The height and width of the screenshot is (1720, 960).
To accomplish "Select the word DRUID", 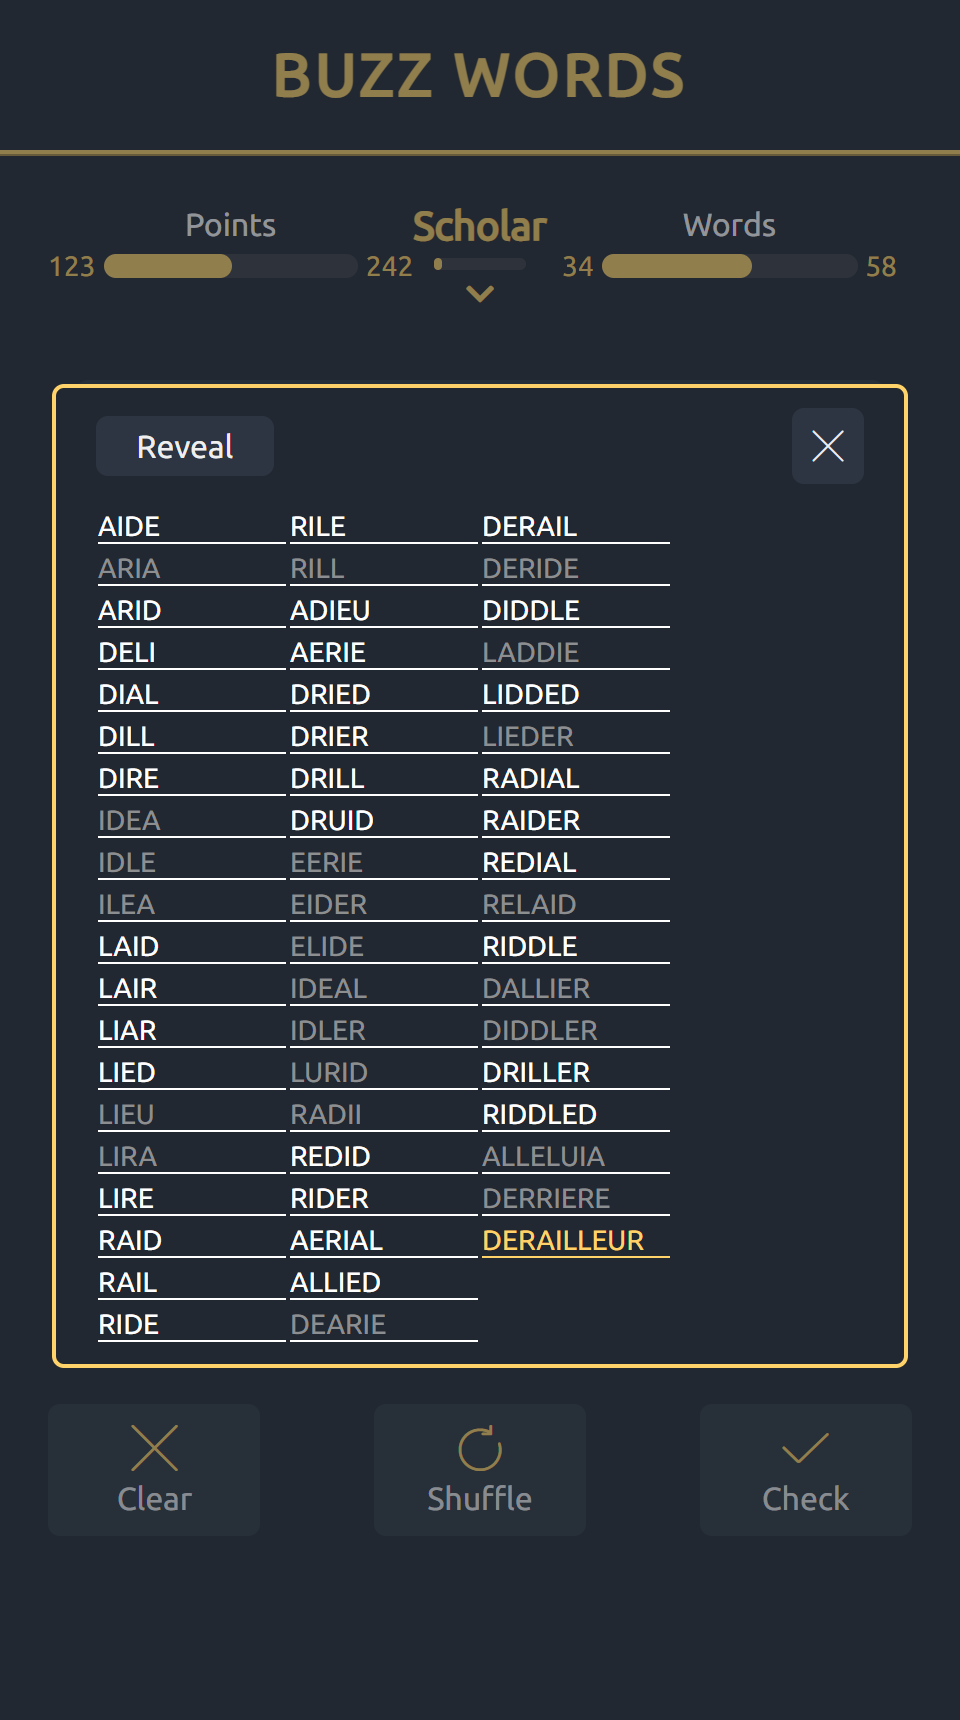I will pos(332,820).
